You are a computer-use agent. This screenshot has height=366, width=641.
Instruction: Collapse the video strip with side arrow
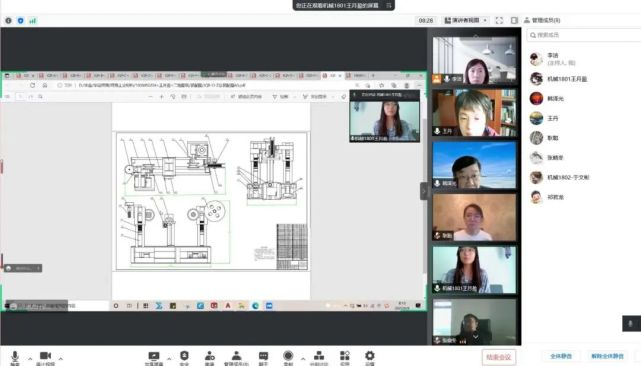[424, 191]
